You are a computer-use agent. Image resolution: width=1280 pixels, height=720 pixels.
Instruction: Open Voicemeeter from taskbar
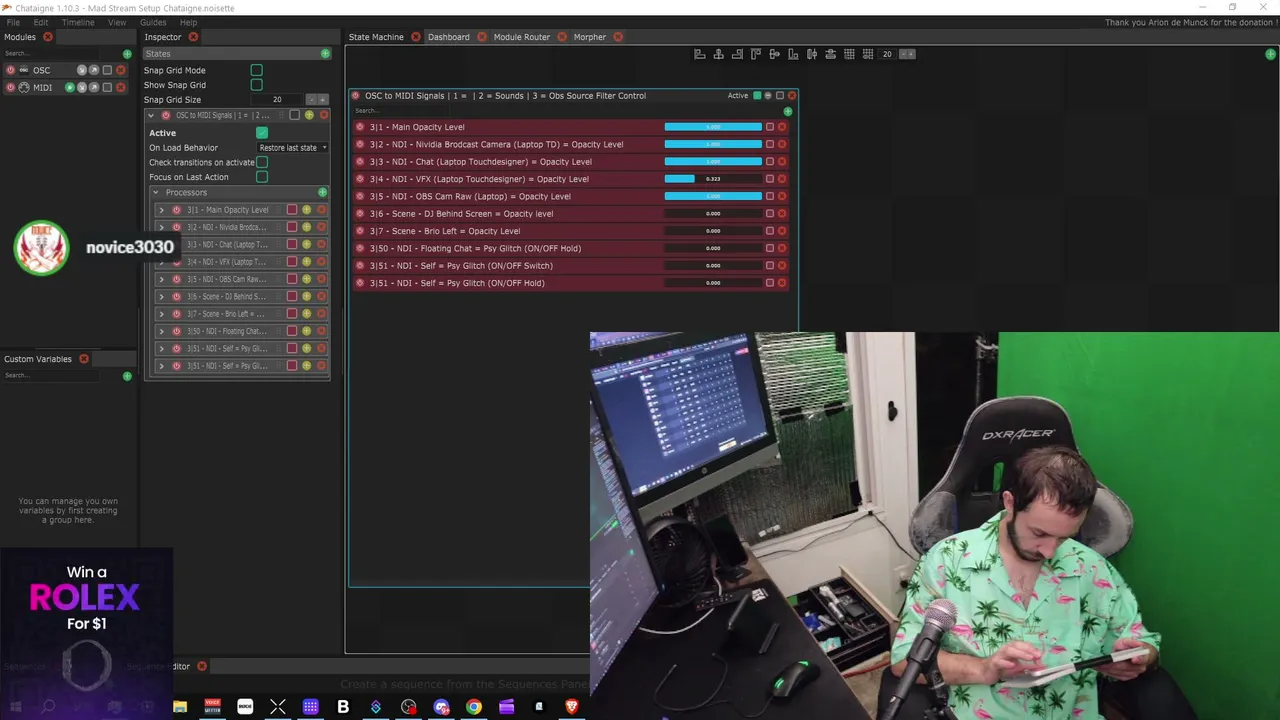click(212, 707)
